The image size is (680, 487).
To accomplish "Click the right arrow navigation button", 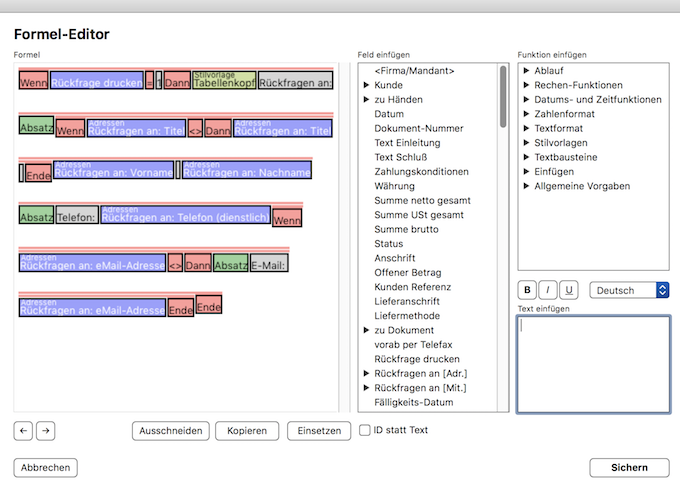I will [x=45, y=431].
